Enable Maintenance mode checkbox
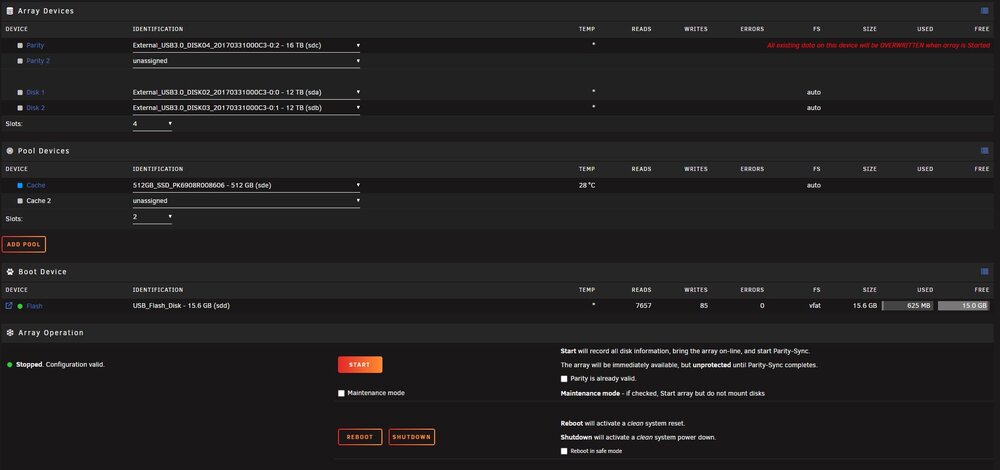 point(341,393)
